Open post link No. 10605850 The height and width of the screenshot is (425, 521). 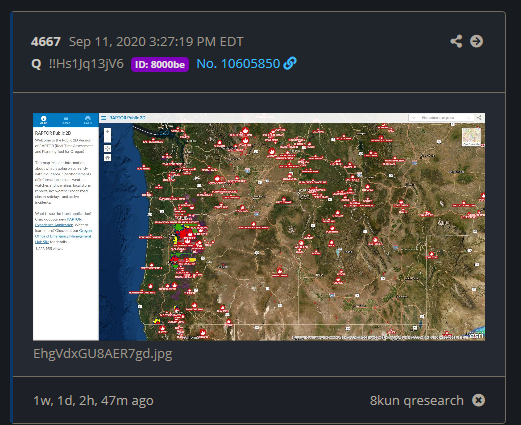point(238,64)
